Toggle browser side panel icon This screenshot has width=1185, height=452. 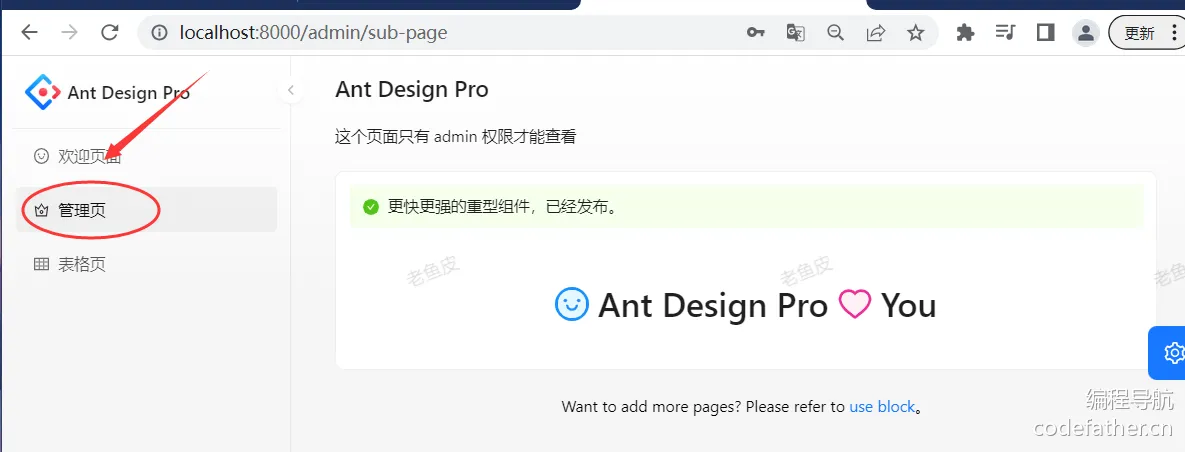1046,33
